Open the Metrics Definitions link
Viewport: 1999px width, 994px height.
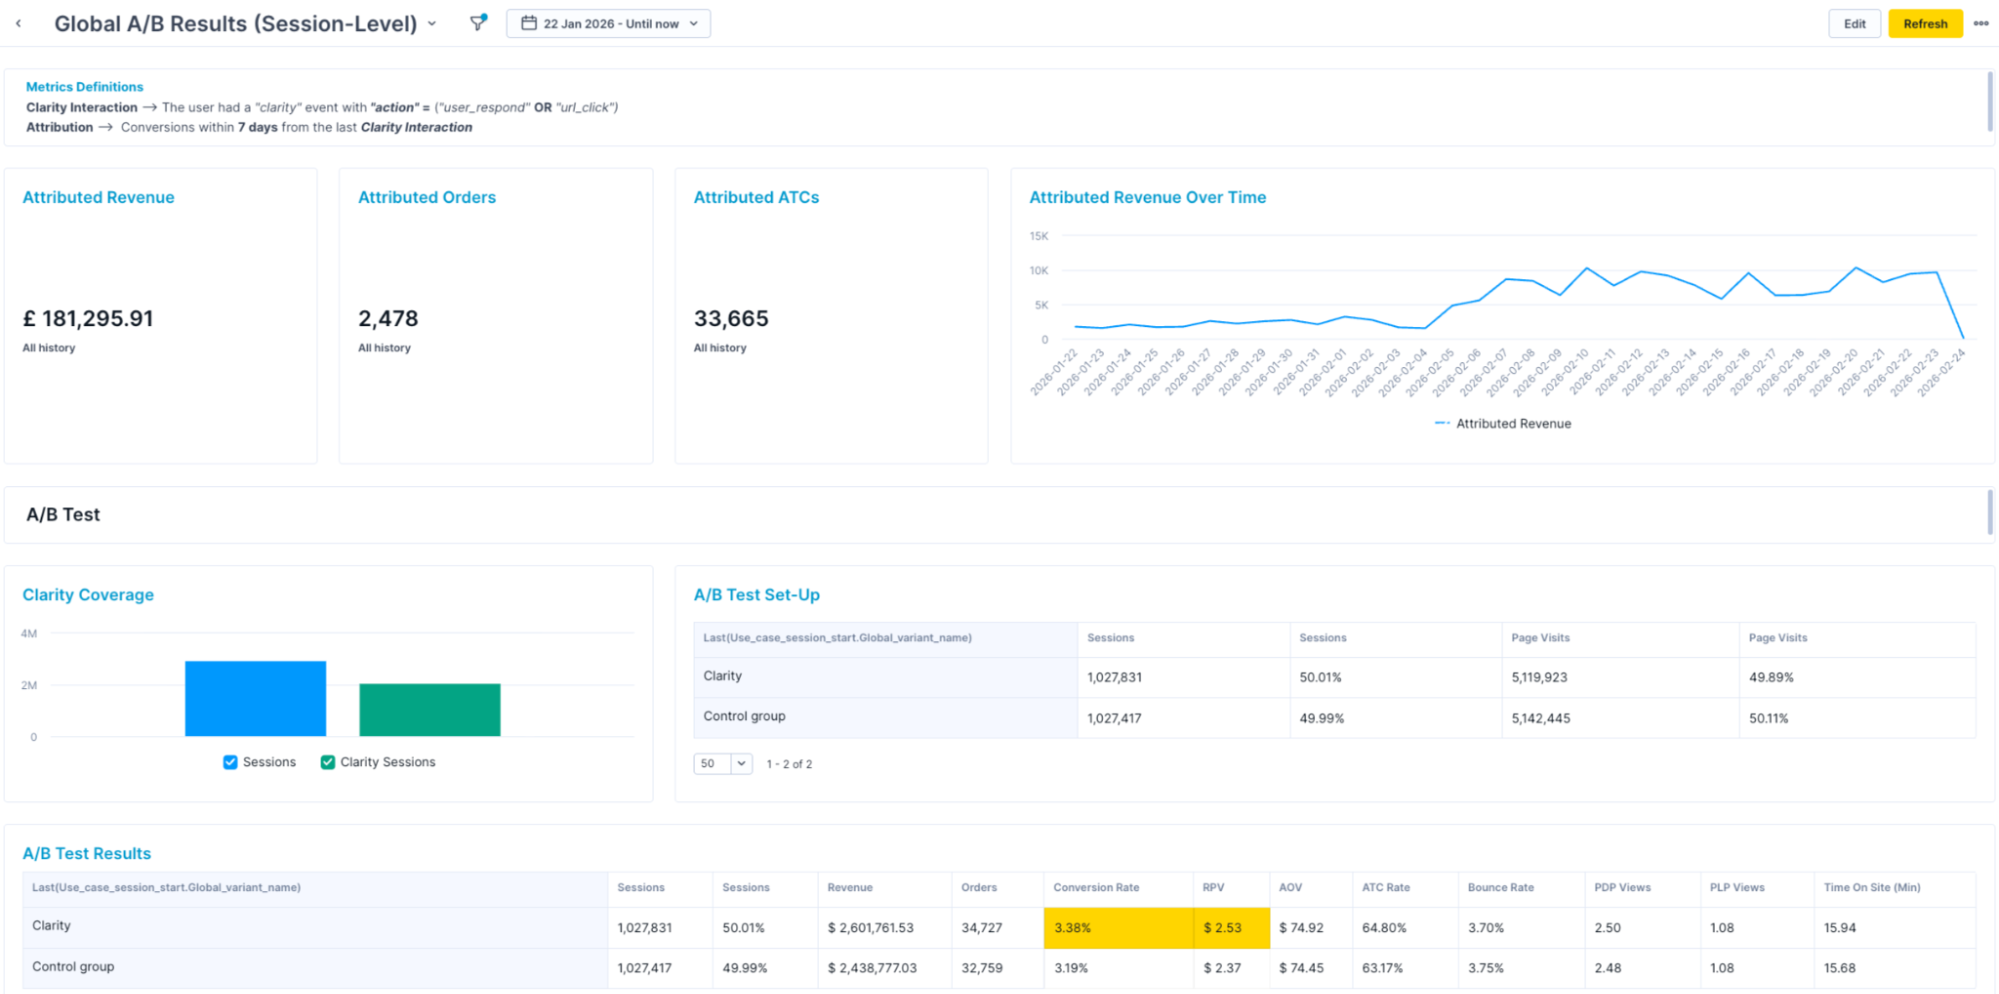(x=84, y=86)
